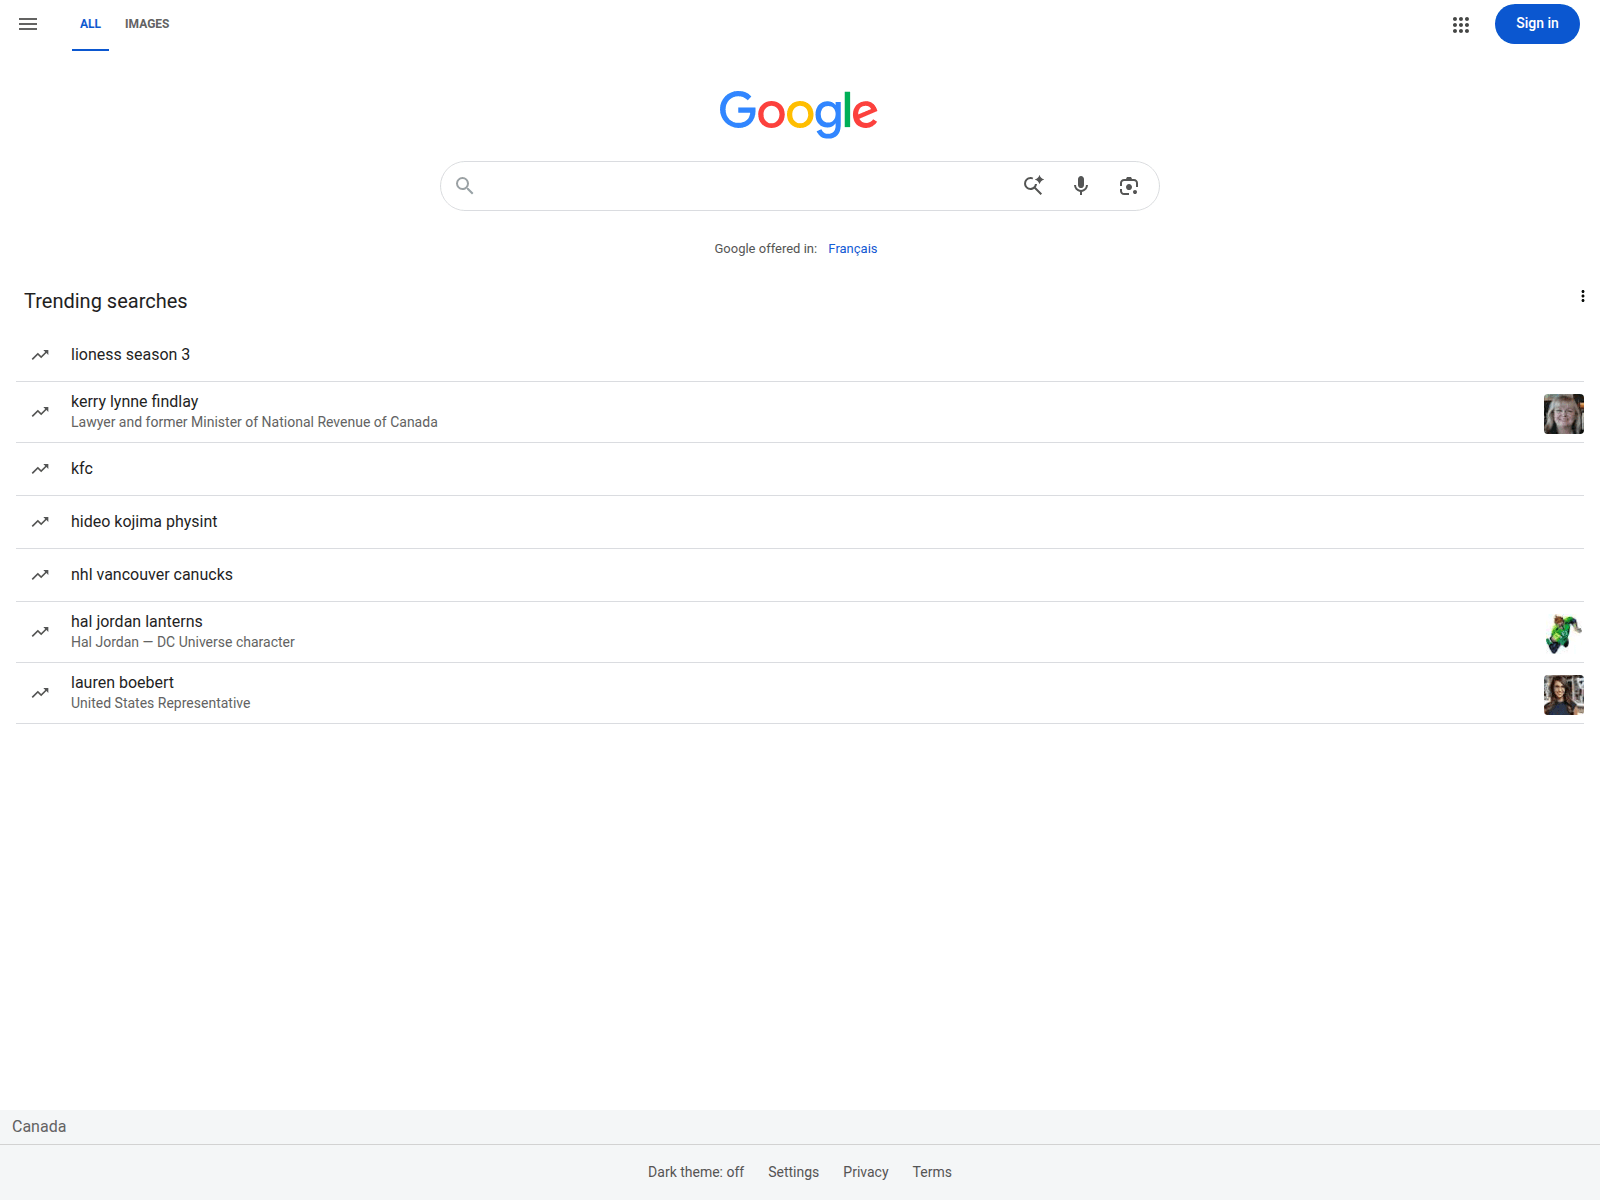Click the Sign in button

pos(1537,24)
